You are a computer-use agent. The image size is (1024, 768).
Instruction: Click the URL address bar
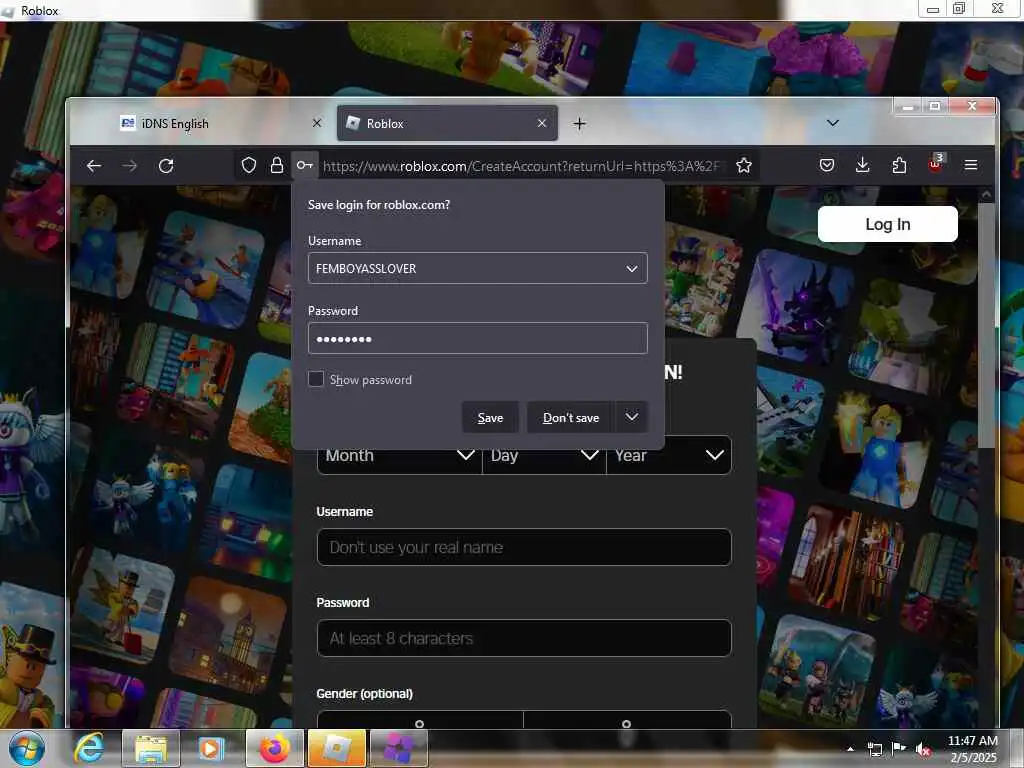[x=522, y=167]
